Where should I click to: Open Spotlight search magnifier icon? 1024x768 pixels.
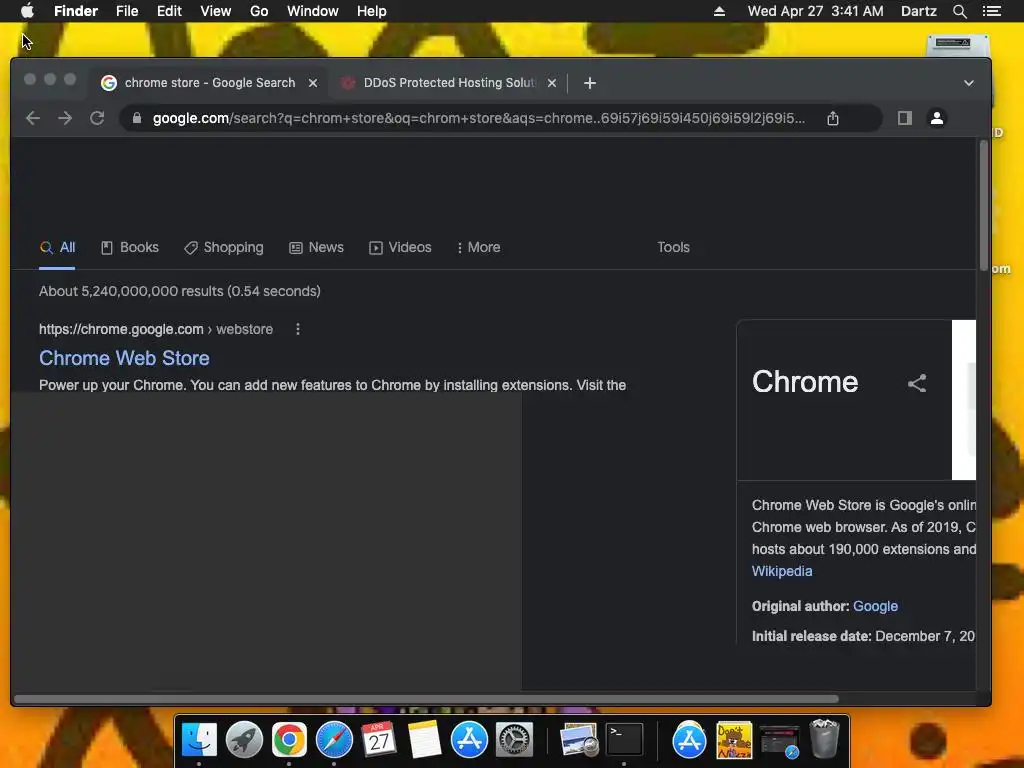pyautogui.click(x=959, y=11)
